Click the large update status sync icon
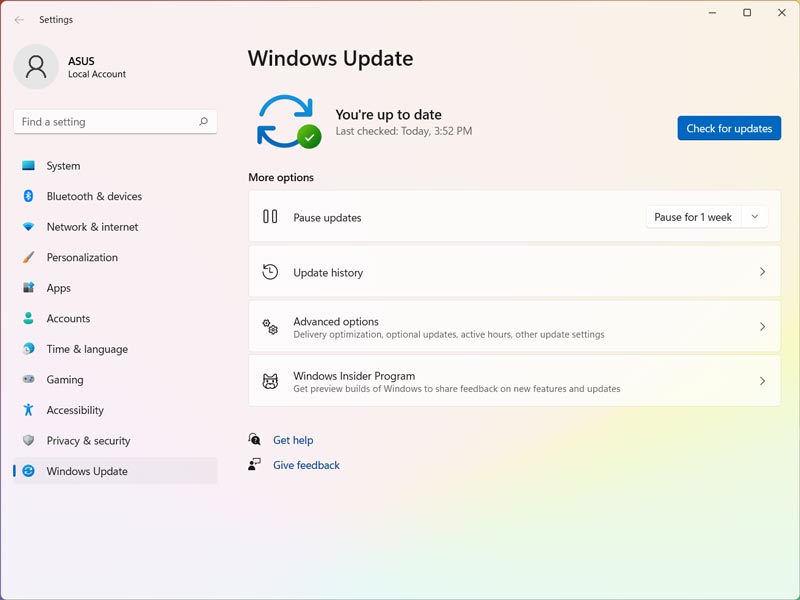The width and height of the screenshot is (800, 600). pos(289,121)
